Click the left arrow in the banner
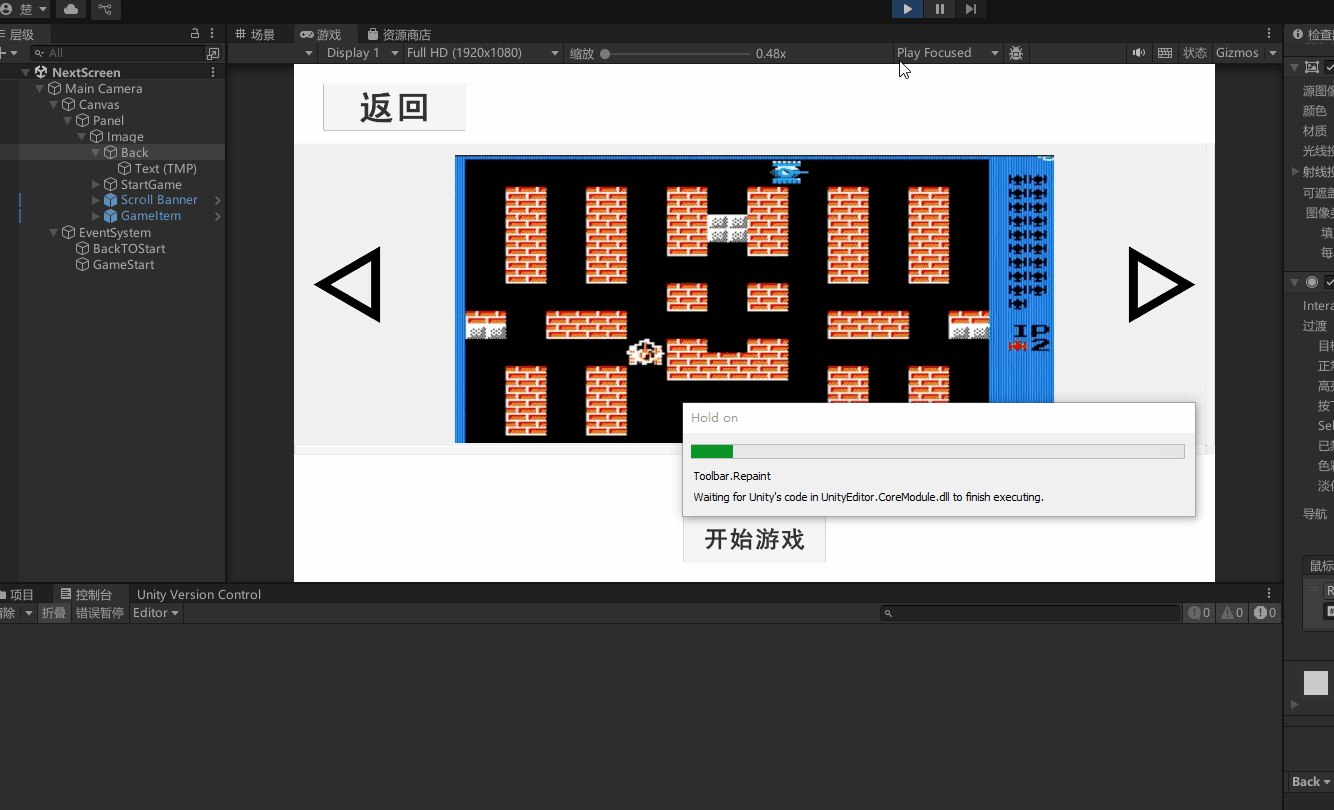 (348, 285)
